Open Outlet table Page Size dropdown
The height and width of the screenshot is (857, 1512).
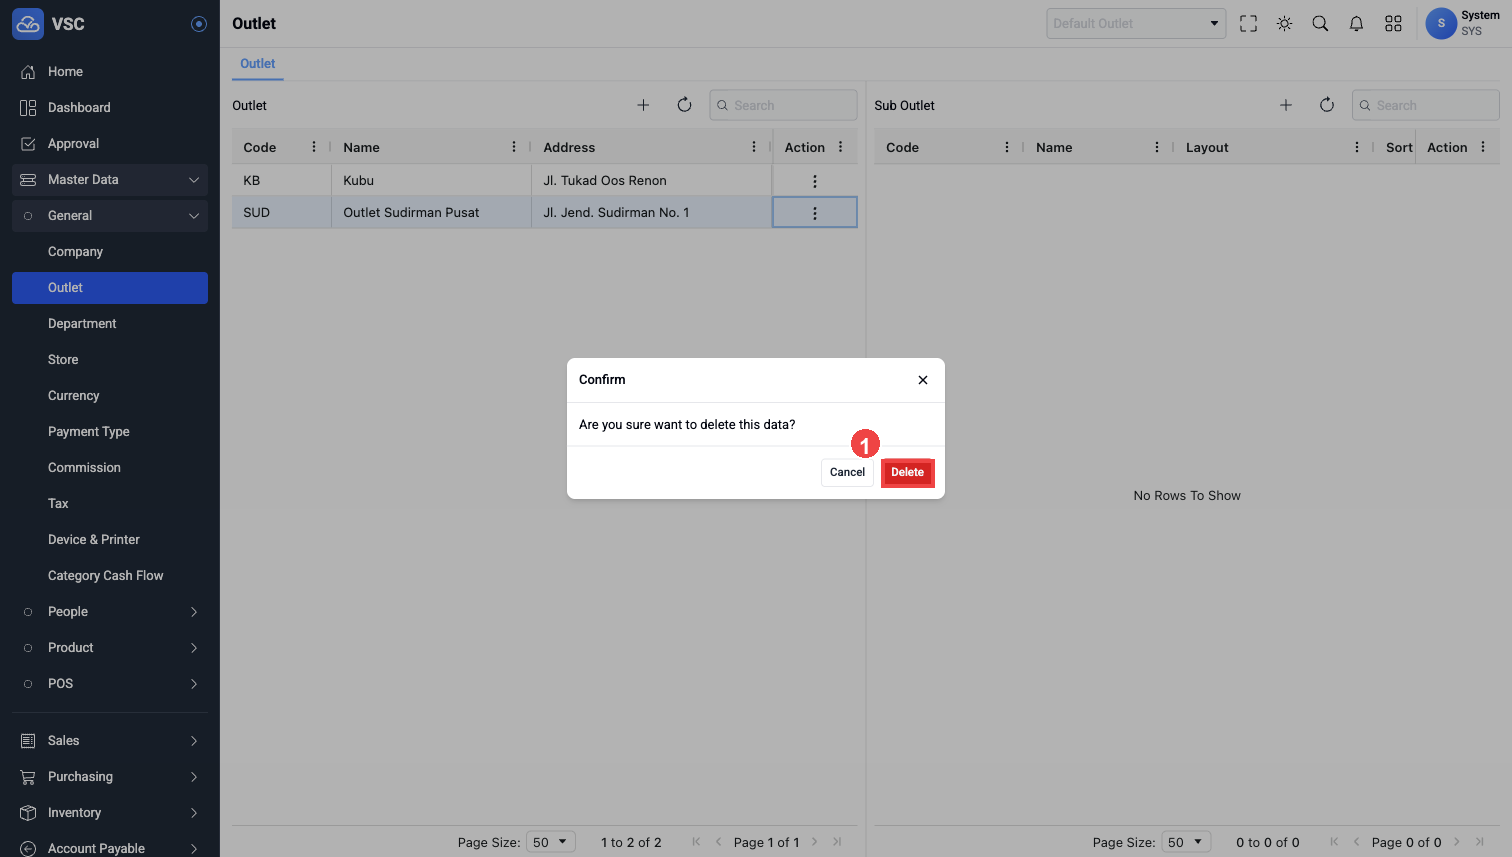(551, 842)
